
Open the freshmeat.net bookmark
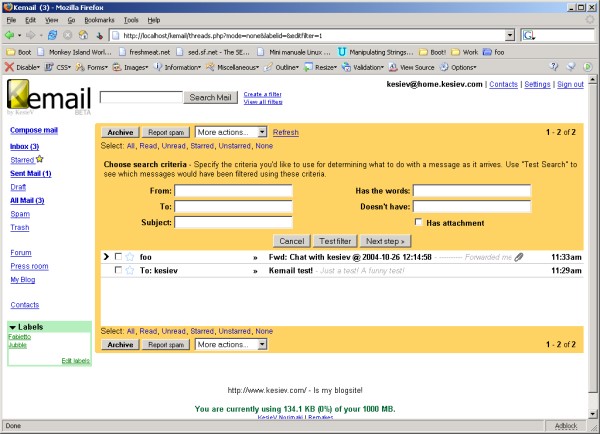pyautogui.click(x=145, y=52)
